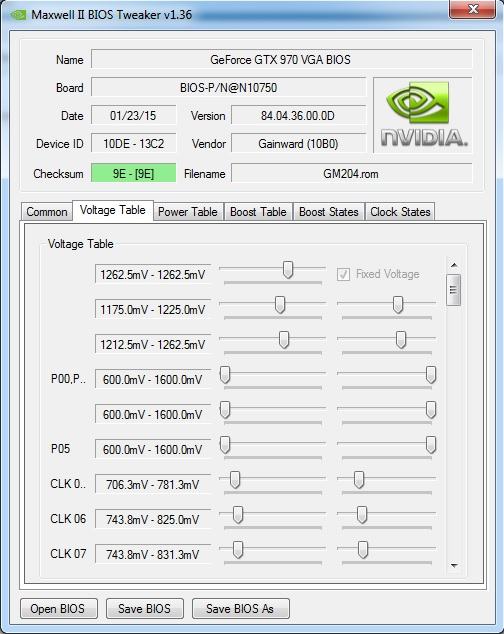This screenshot has width=504, height=634.
Task: Click max slider of the CLK 06 row
Action: [362, 515]
